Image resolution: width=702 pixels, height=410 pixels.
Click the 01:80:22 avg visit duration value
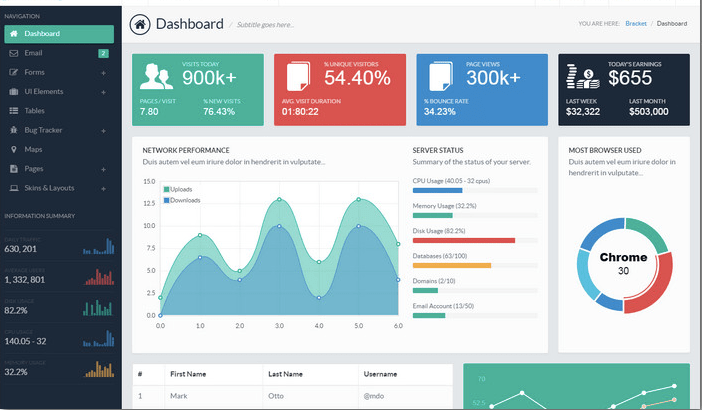[300, 111]
